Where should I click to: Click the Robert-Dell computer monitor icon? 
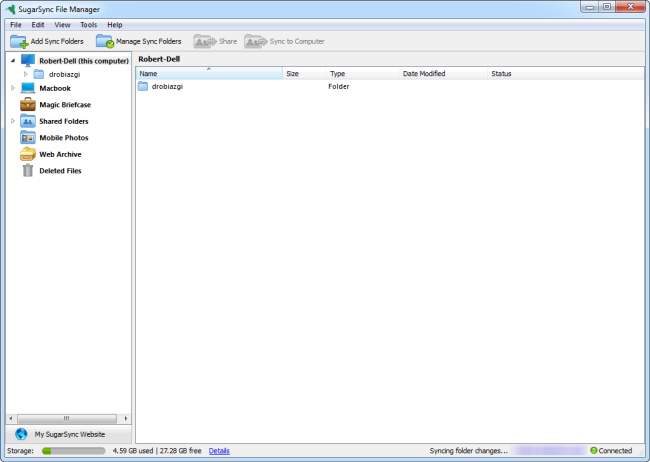(28, 61)
